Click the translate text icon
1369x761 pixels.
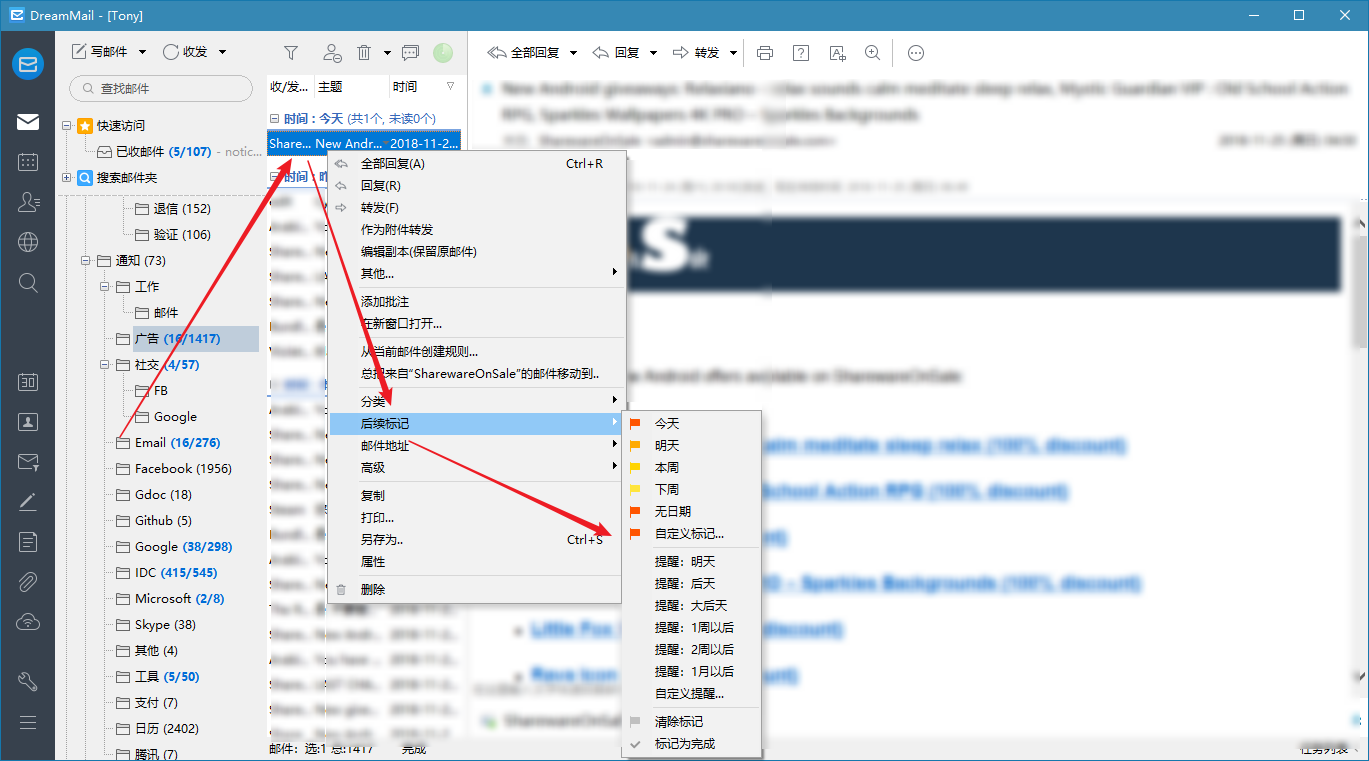pos(837,53)
